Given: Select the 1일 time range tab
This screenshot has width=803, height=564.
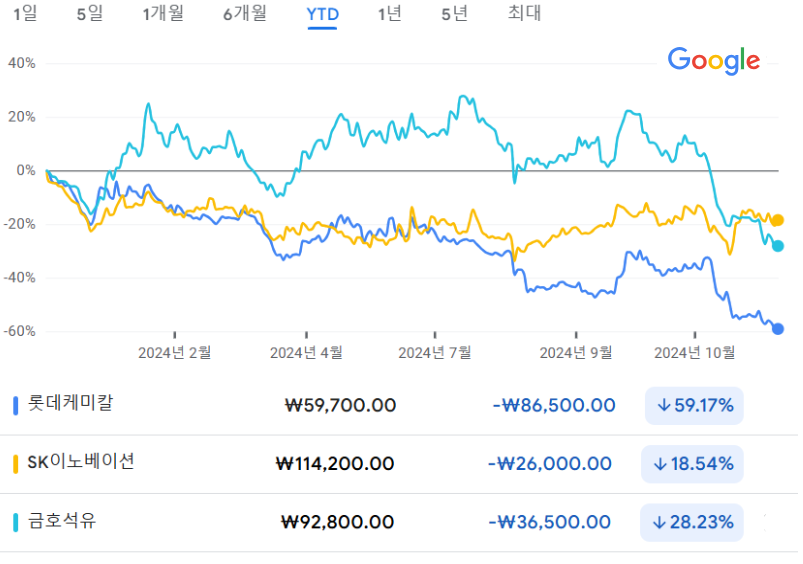Looking at the screenshot, I should click(25, 13).
